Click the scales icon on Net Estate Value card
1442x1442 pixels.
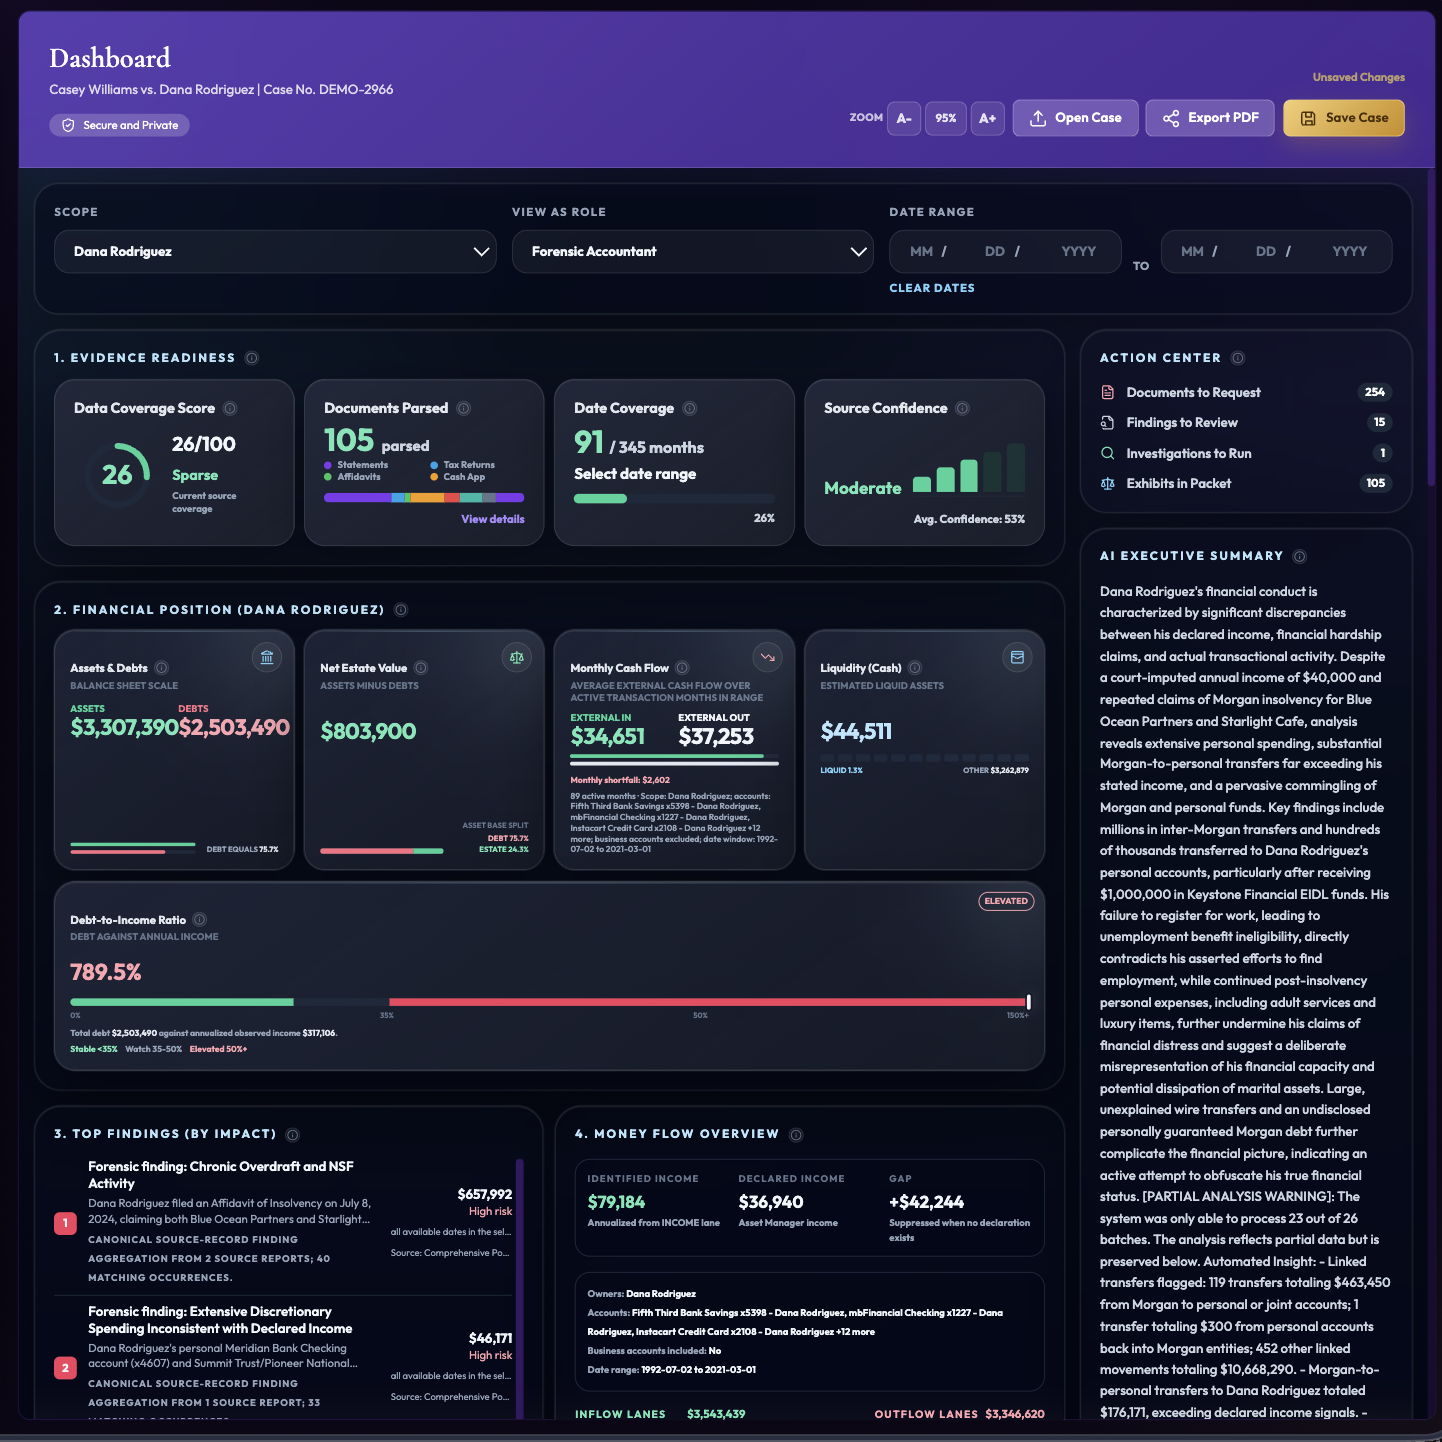pos(517,657)
